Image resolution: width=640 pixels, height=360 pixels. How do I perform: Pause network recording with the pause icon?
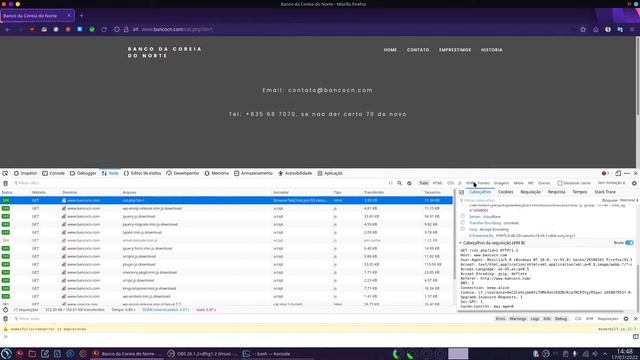click(x=391, y=183)
